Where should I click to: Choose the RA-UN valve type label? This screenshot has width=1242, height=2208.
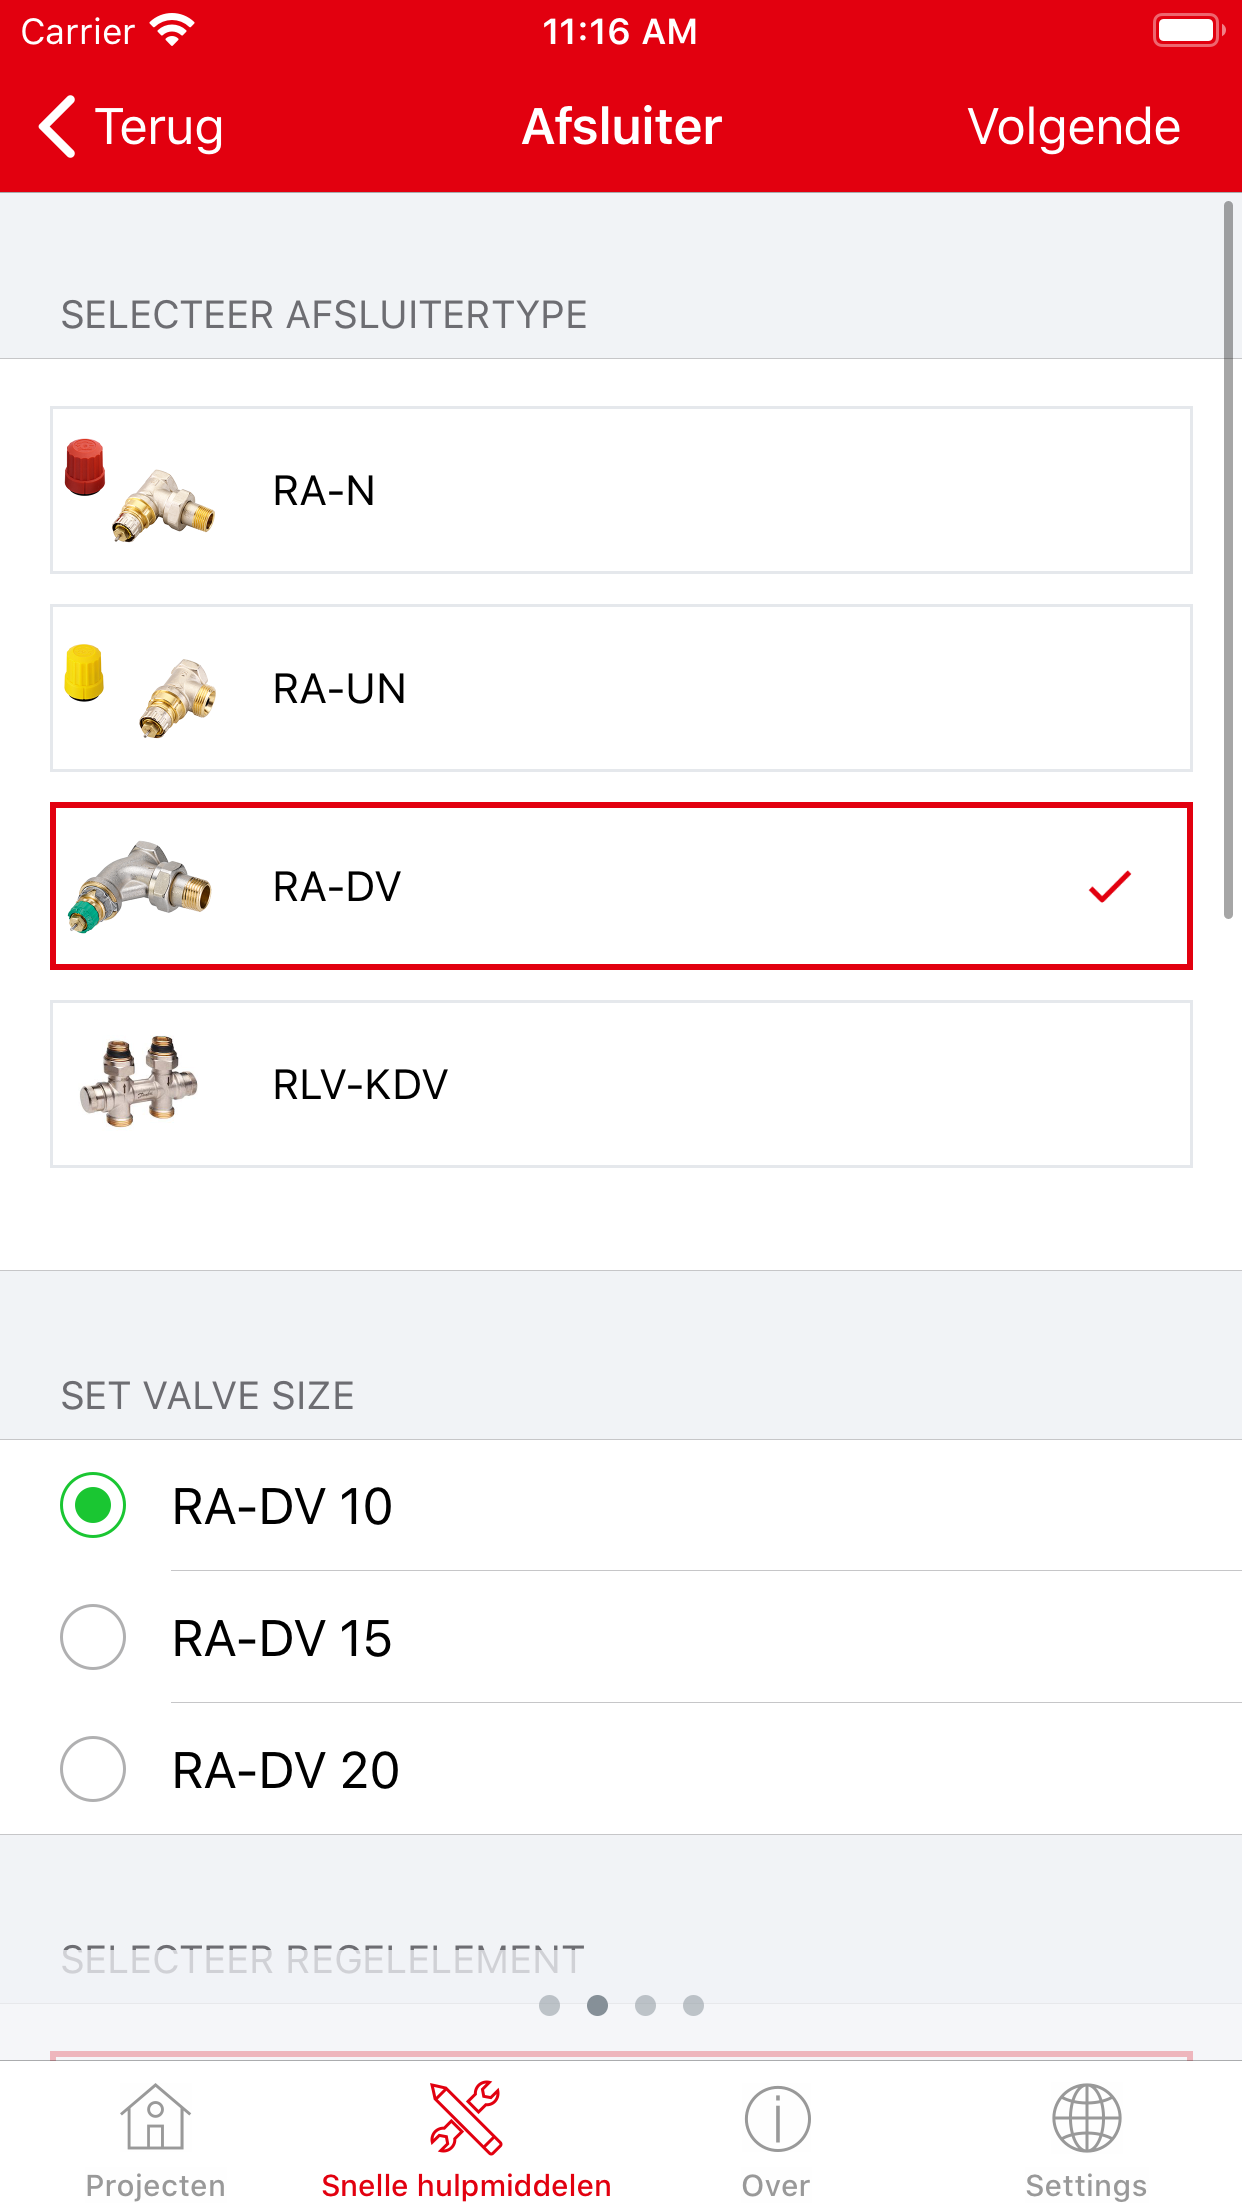(x=339, y=689)
